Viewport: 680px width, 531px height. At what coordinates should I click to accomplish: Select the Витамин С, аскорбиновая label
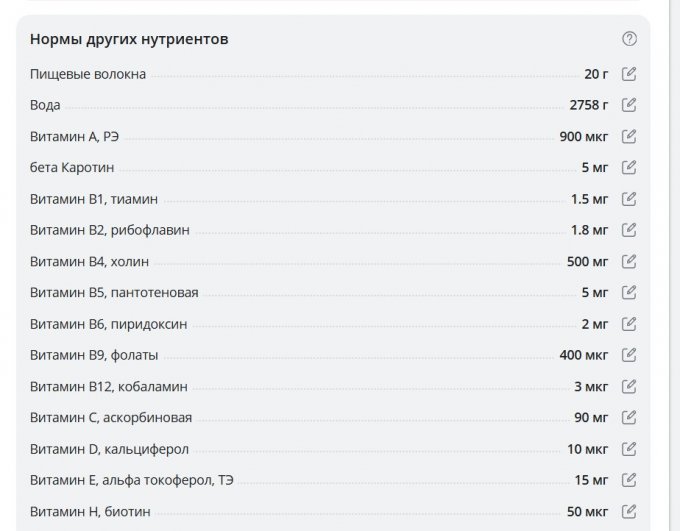click(x=111, y=417)
